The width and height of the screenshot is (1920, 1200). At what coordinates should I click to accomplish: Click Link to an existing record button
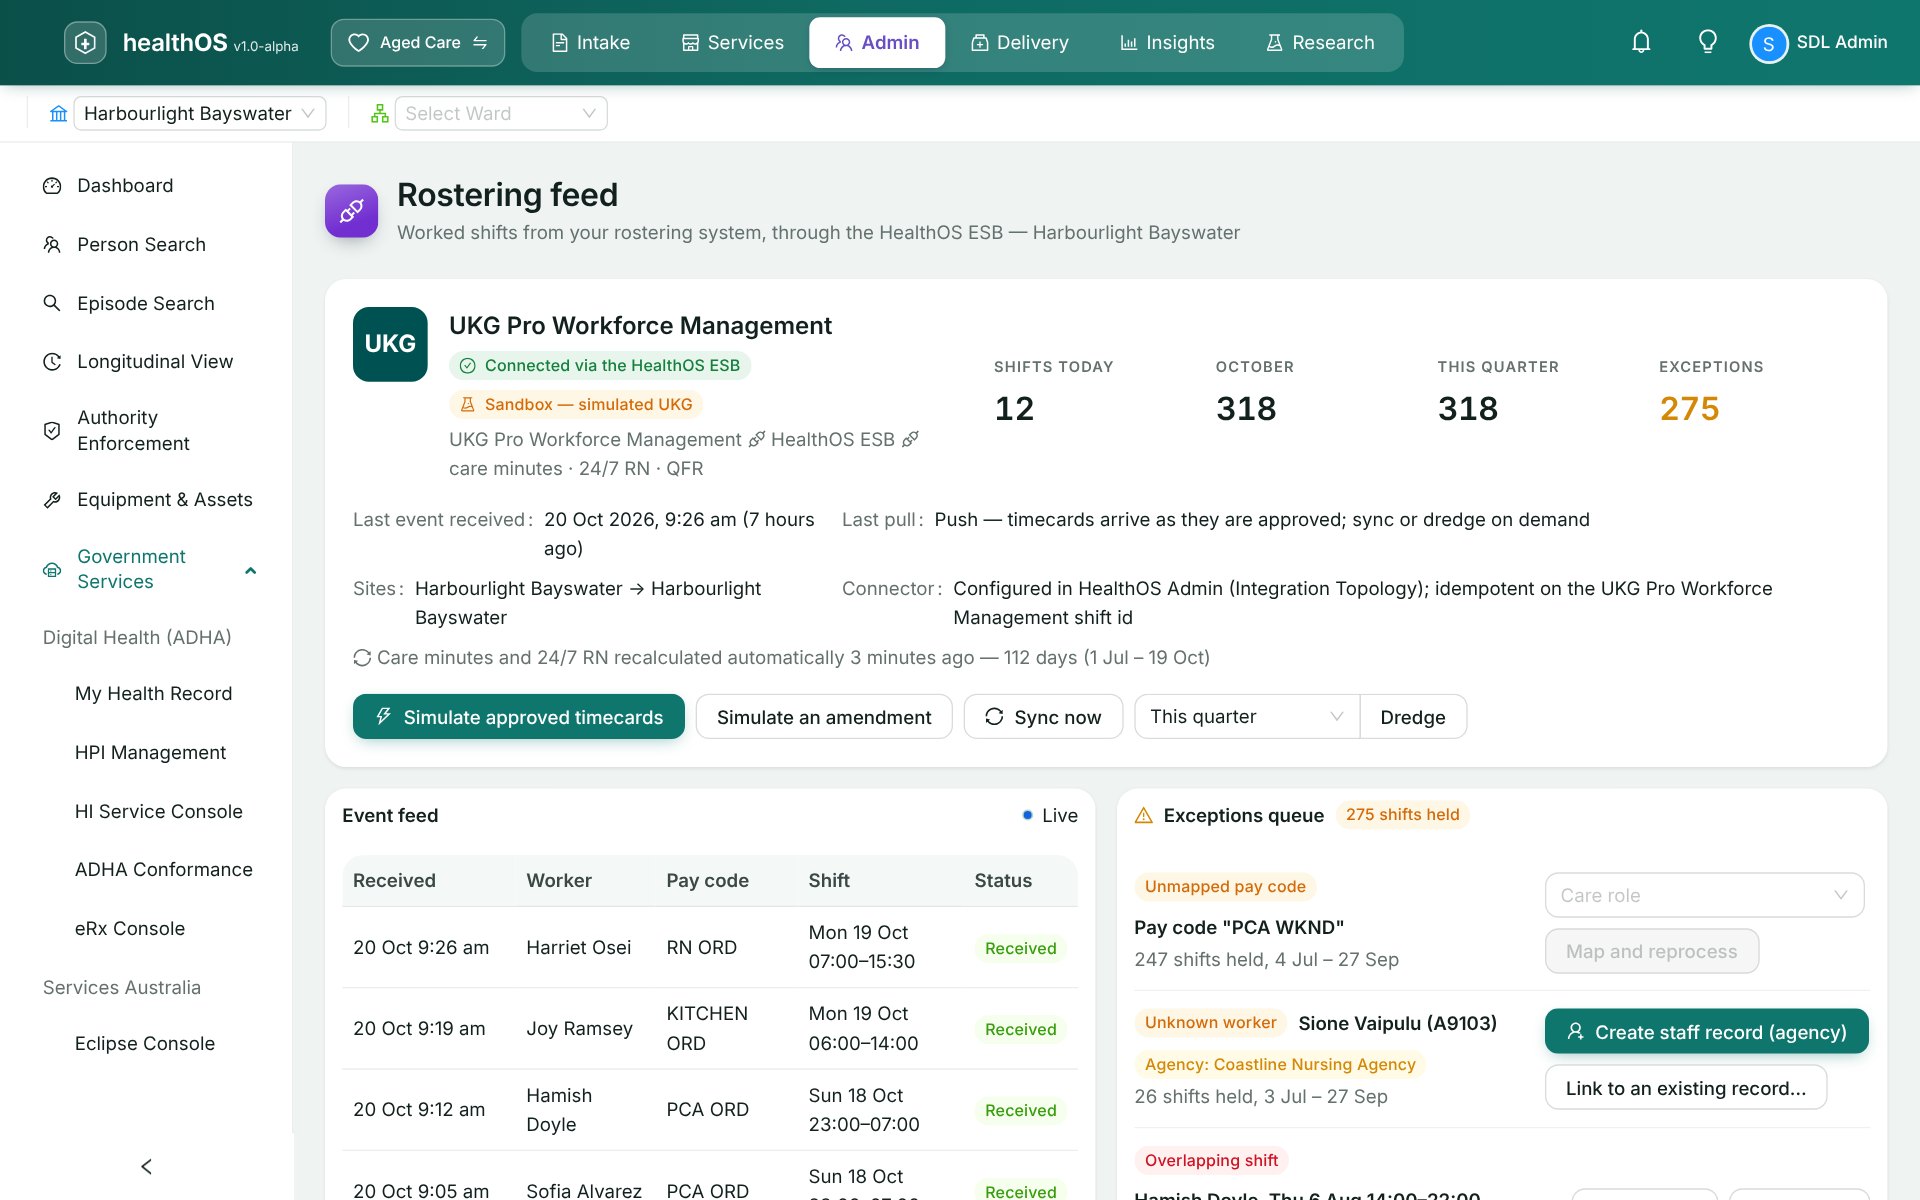point(1686,1088)
